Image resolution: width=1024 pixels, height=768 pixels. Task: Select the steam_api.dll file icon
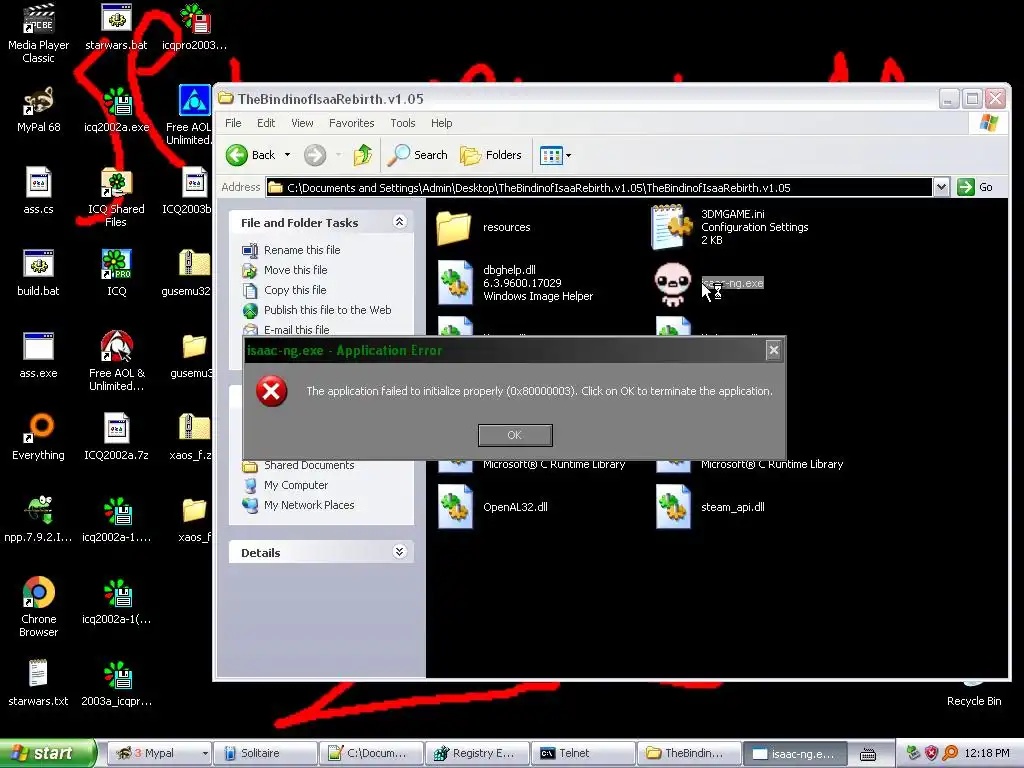click(673, 507)
